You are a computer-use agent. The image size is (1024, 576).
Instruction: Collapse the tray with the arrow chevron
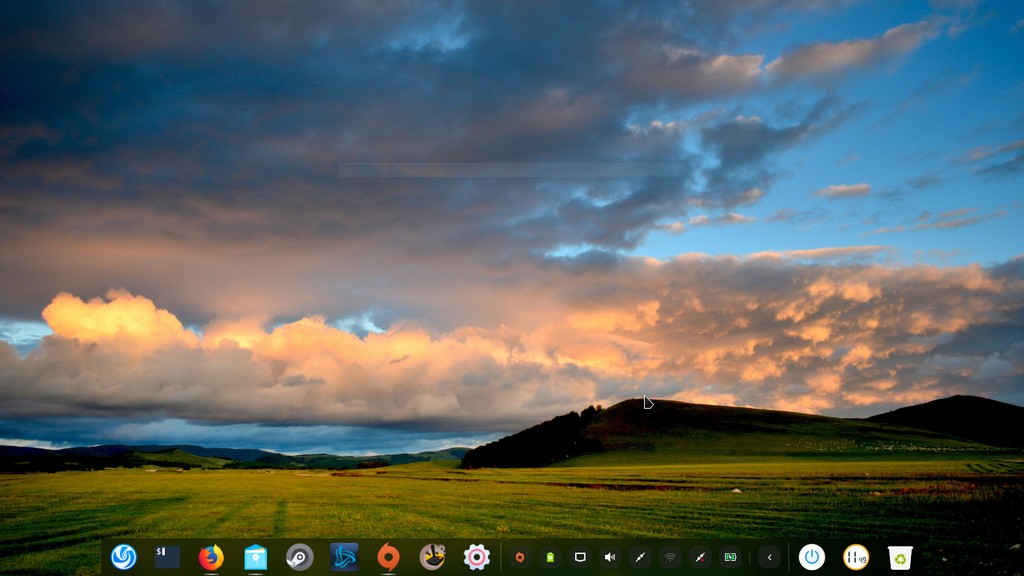point(770,557)
